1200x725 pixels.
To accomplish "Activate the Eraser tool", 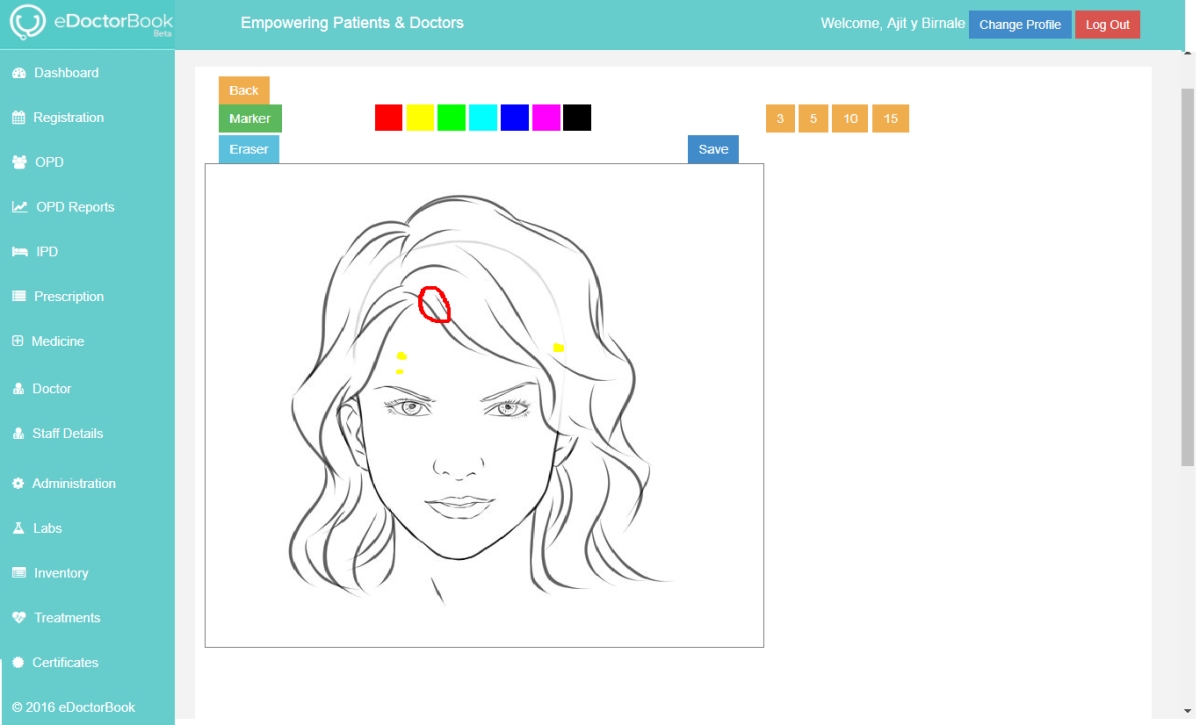I will pos(249,149).
